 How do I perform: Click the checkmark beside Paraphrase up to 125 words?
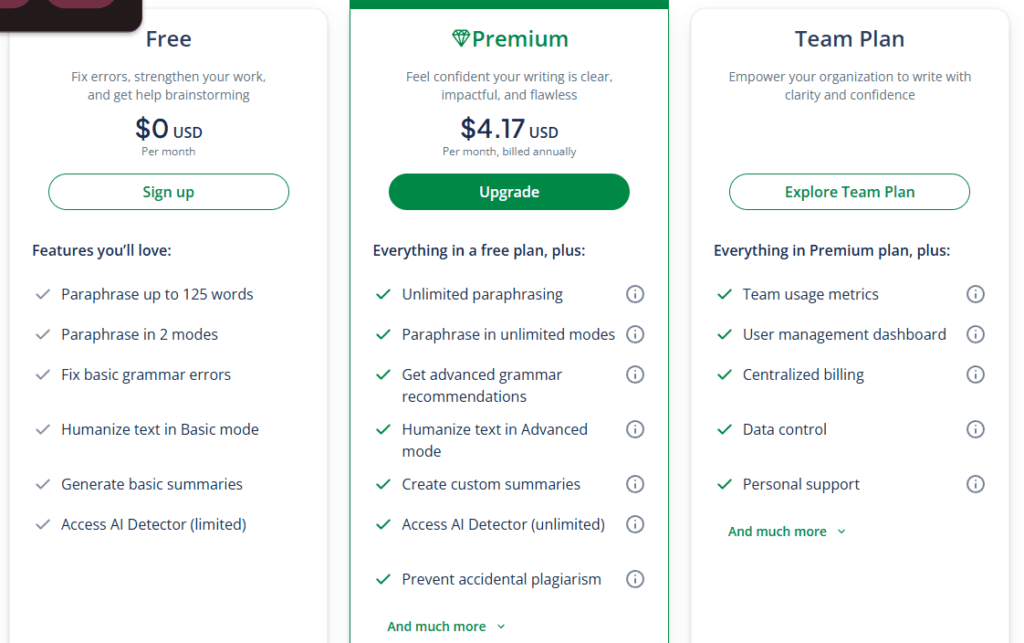42,294
